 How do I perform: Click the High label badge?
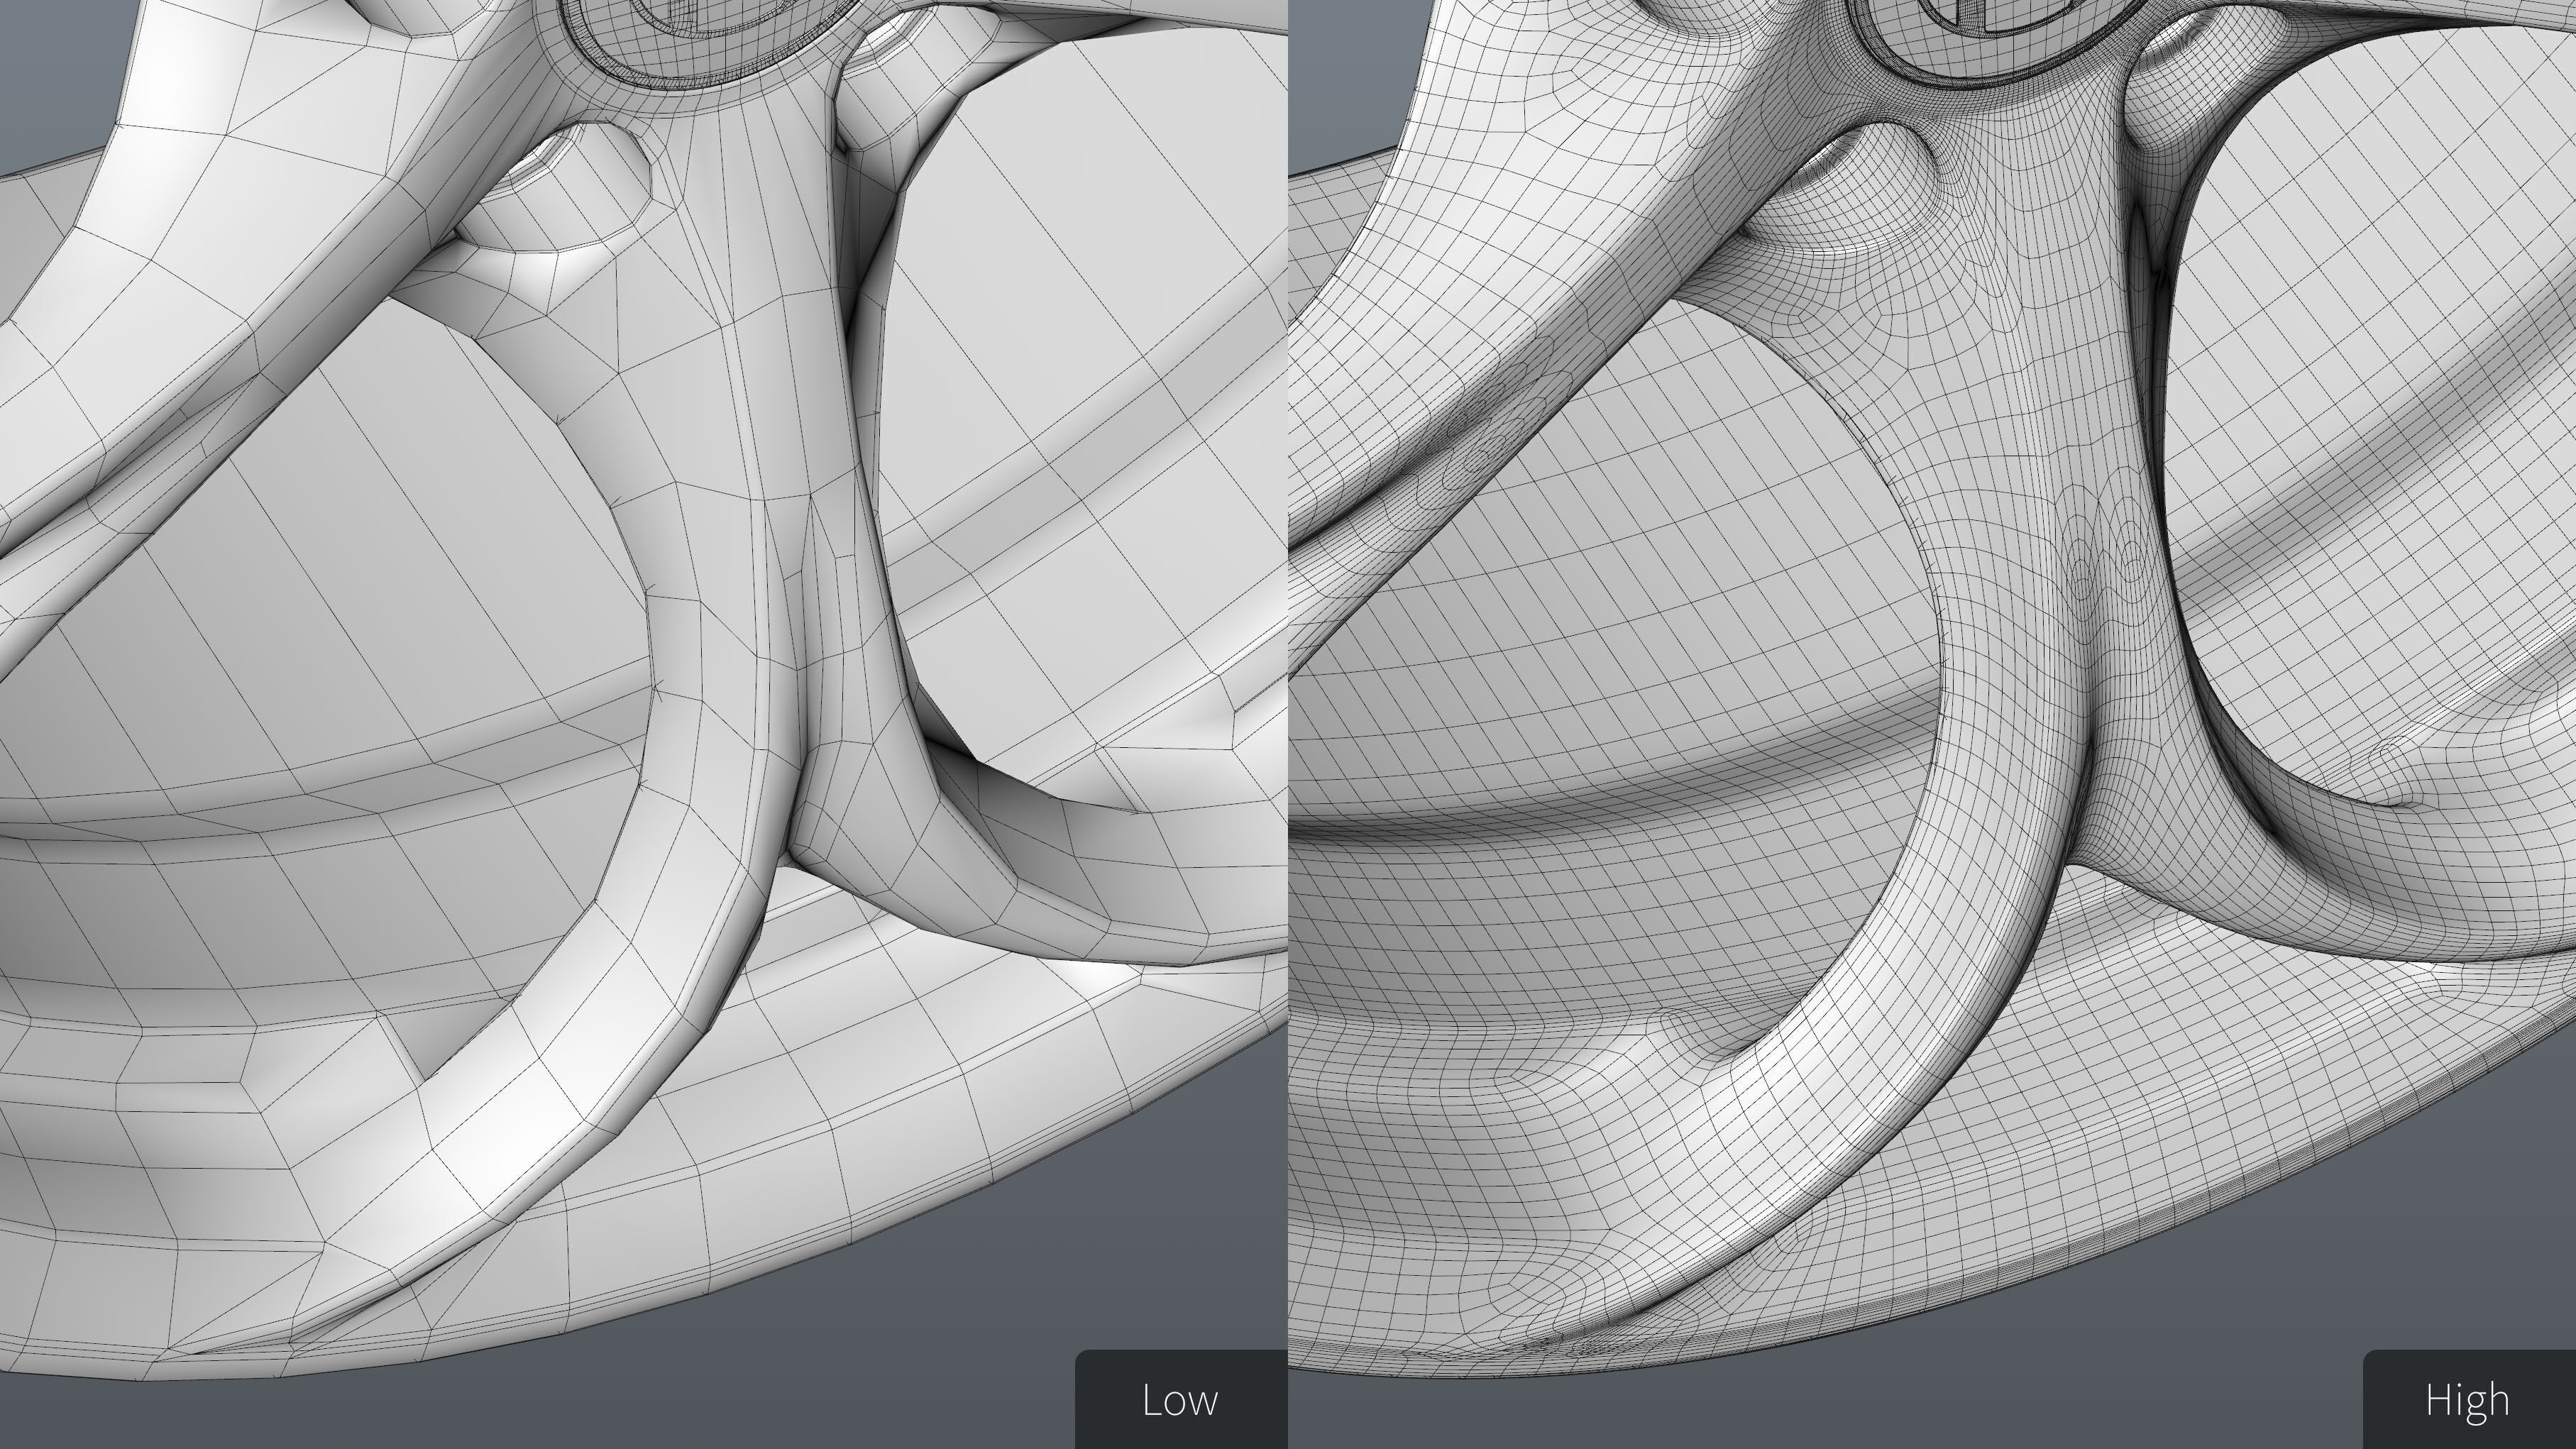pos(2468,1399)
